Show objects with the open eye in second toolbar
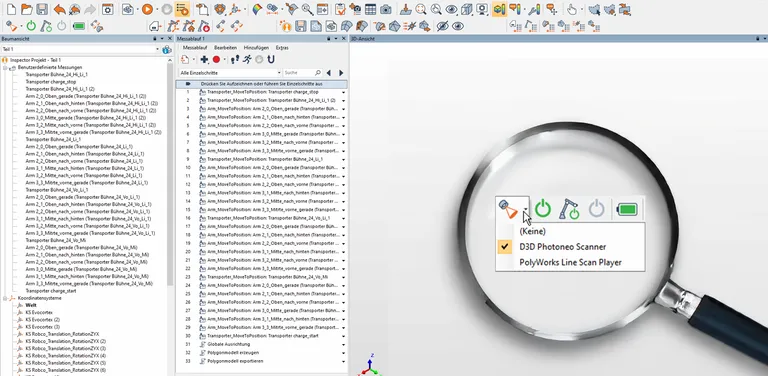768x376 pixels. click(458, 26)
